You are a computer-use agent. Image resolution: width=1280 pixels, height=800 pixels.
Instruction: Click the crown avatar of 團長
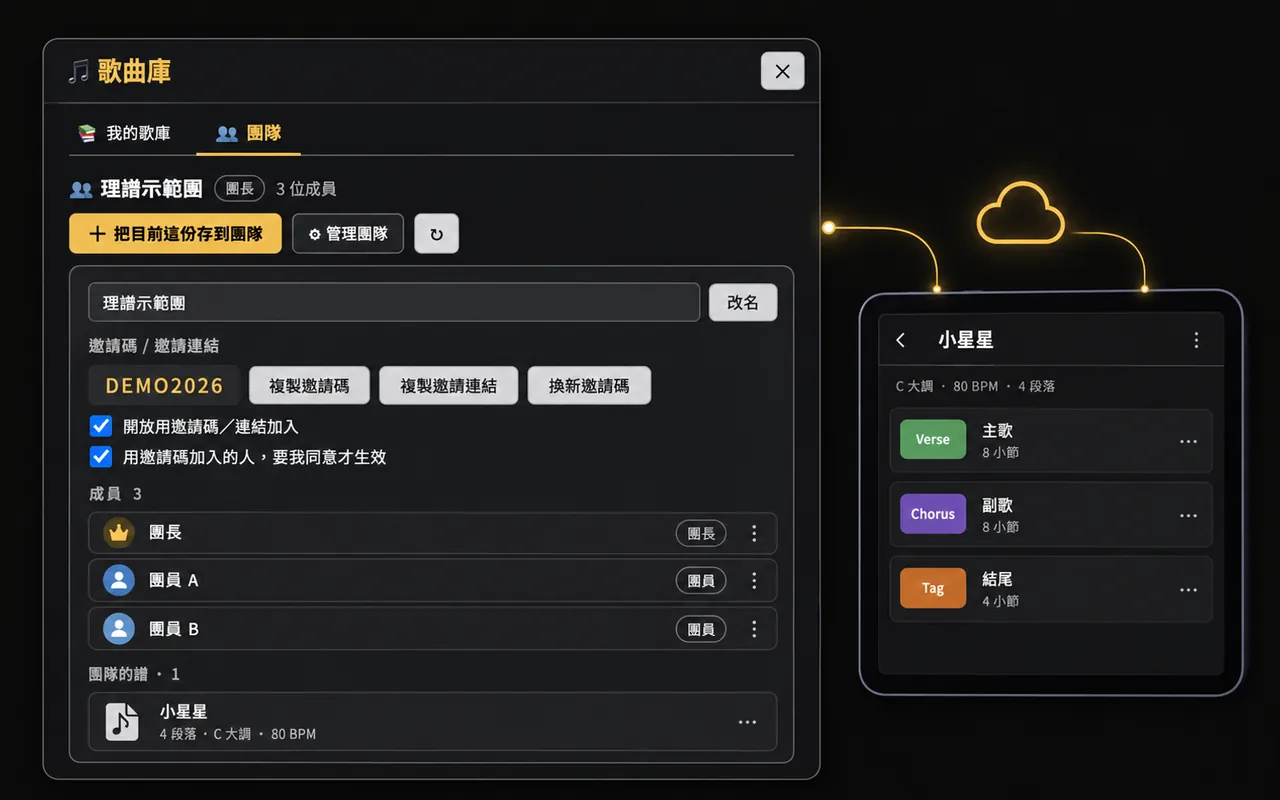[x=119, y=533]
